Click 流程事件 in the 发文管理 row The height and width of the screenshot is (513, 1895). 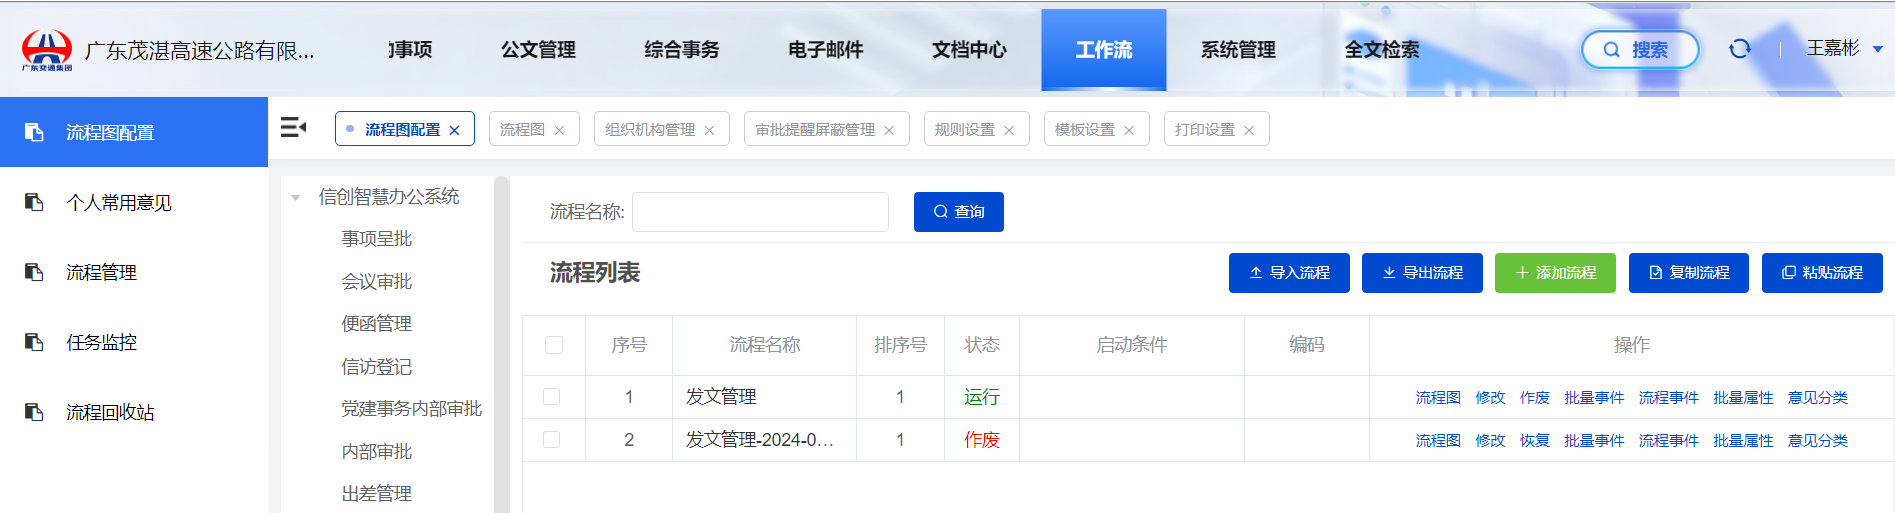pos(1668,398)
